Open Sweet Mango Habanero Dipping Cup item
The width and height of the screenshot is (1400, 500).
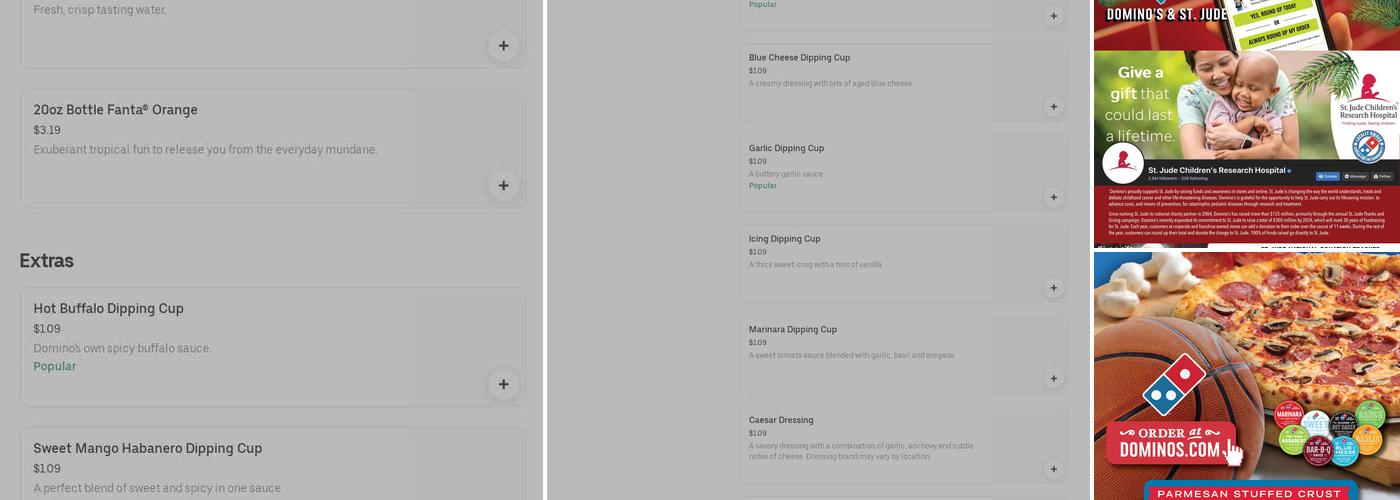(x=147, y=448)
